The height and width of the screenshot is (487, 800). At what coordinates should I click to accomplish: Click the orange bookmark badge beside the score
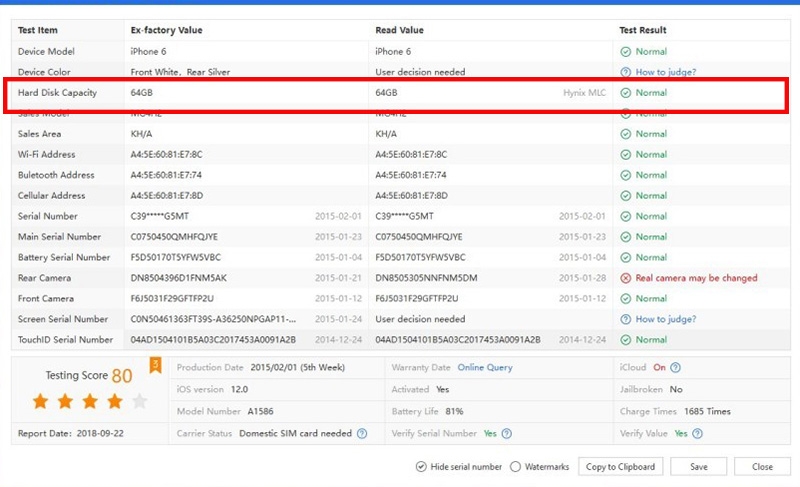(155, 365)
